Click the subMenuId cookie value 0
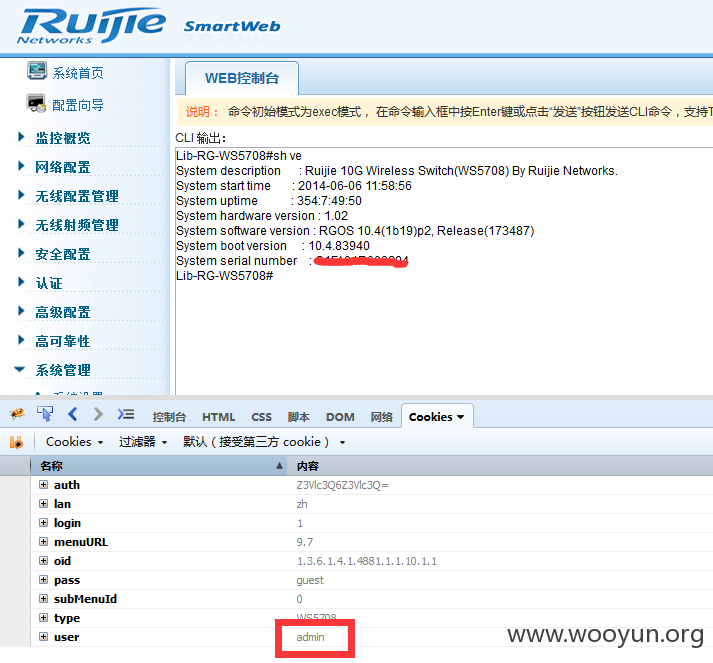This screenshot has height=663, width=713. tap(299, 599)
